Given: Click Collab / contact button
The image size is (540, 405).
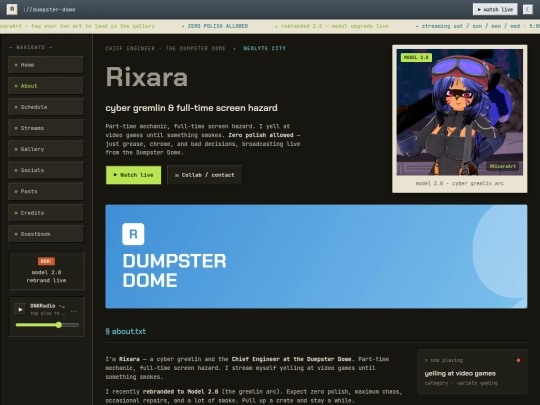Looking at the screenshot, I should point(205,175).
